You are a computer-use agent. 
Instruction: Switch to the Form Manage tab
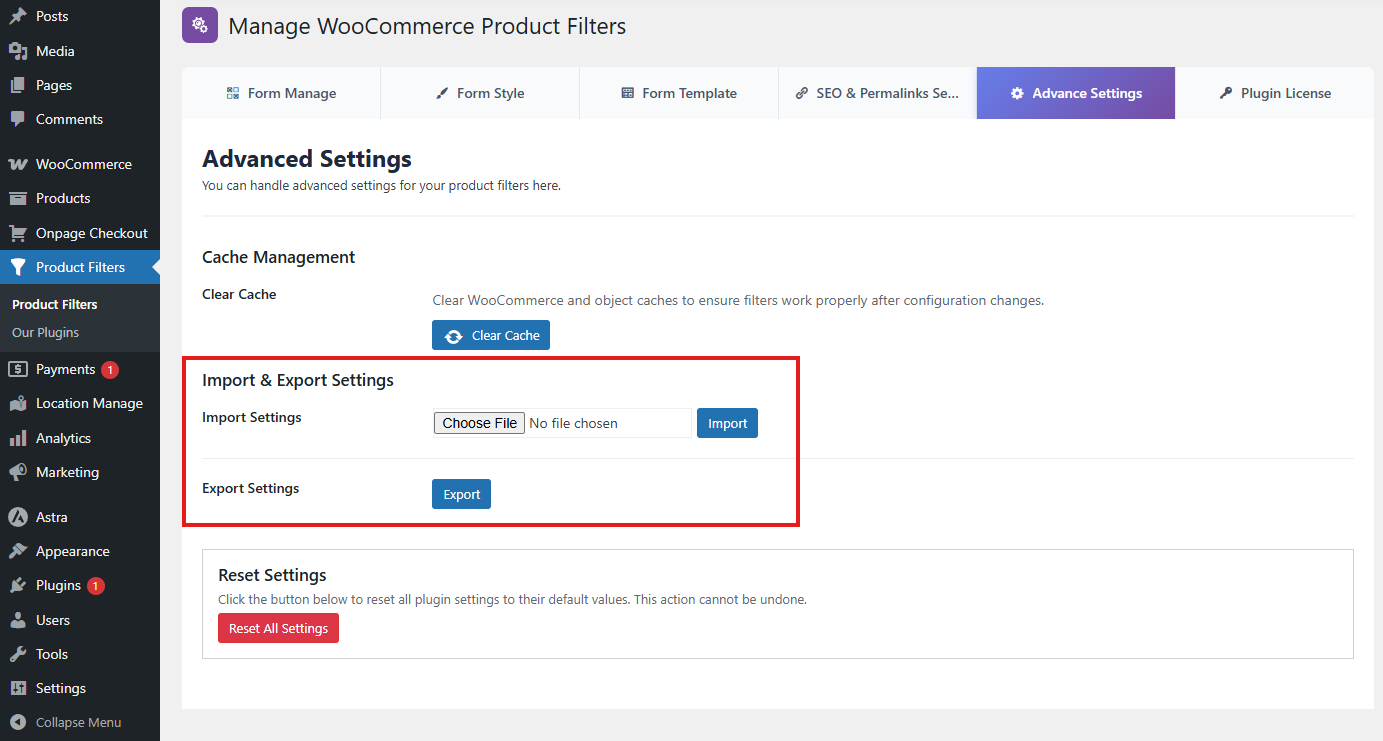tap(281, 93)
